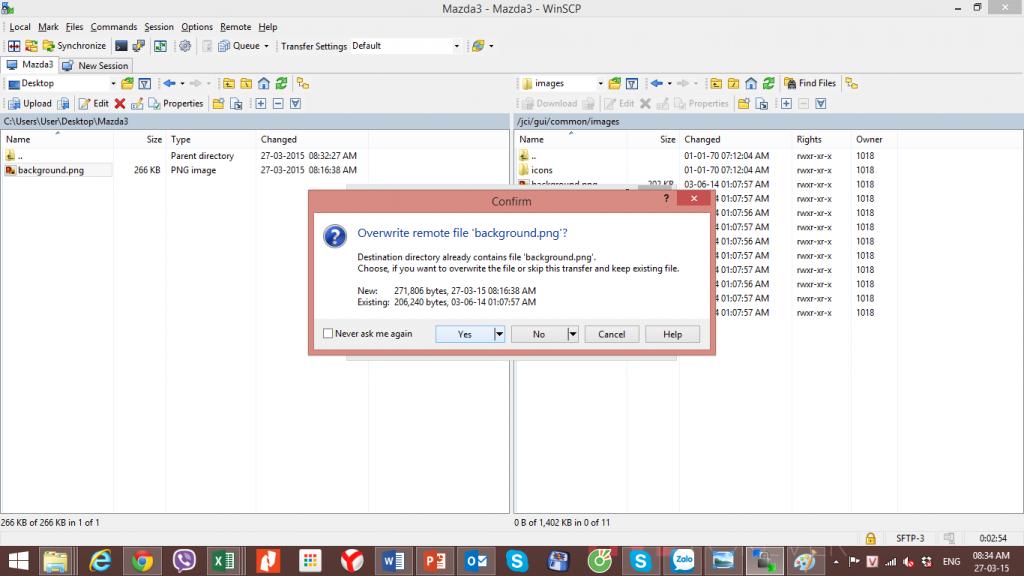Open in PuTTY icon
Screen dimensions: 1024x576
pos(138,46)
